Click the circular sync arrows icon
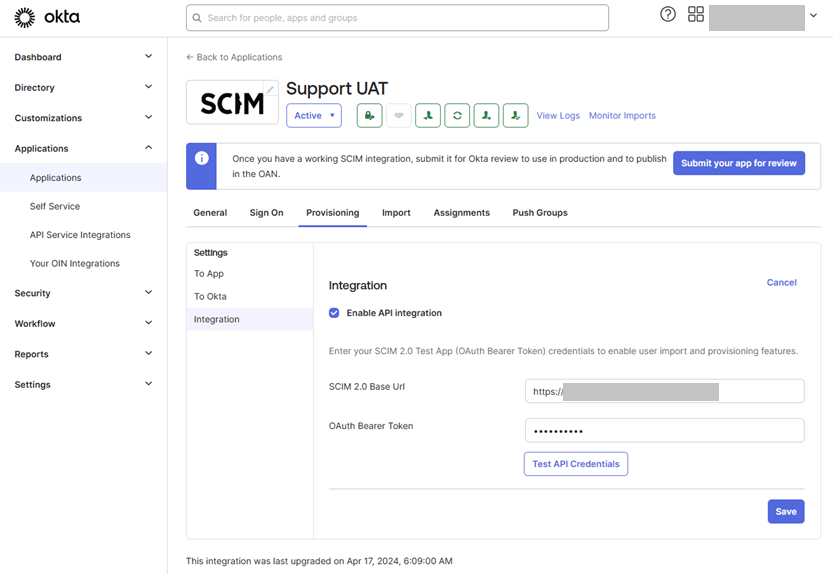The height and width of the screenshot is (574, 833). 457,116
